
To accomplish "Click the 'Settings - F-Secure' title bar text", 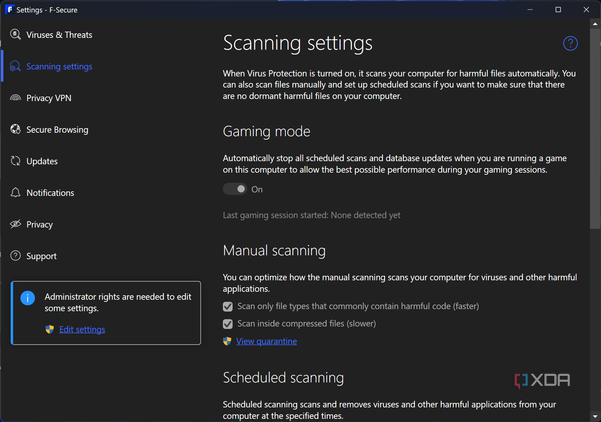I will [47, 10].
